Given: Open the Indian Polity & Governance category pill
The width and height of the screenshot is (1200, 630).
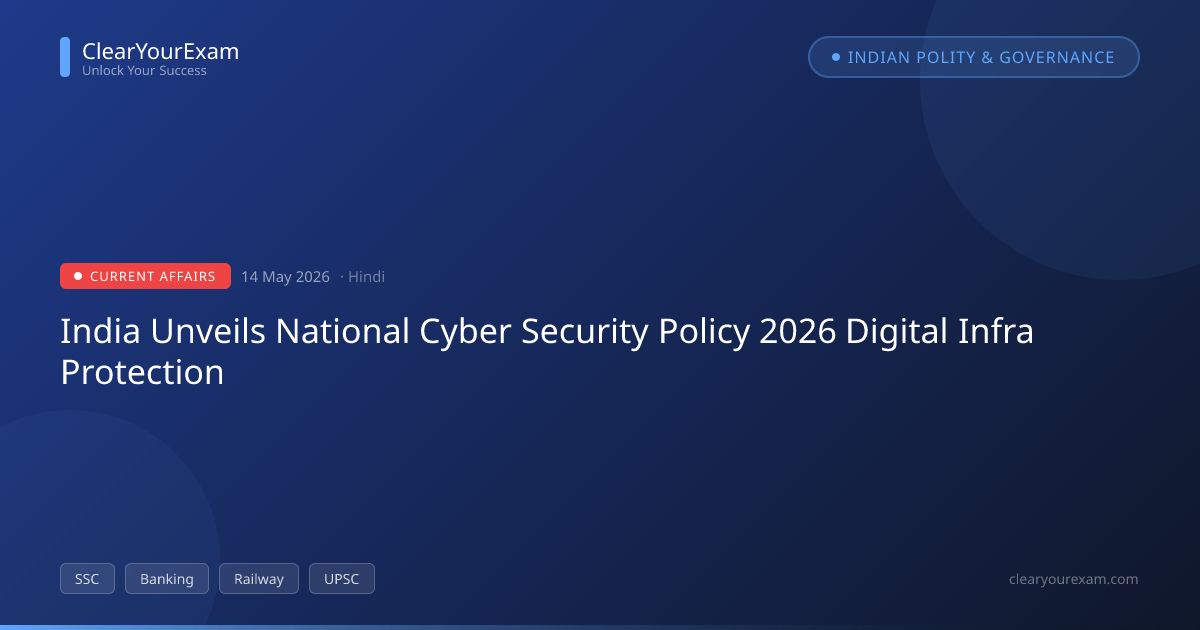Looking at the screenshot, I should click(x=974, y=57).
